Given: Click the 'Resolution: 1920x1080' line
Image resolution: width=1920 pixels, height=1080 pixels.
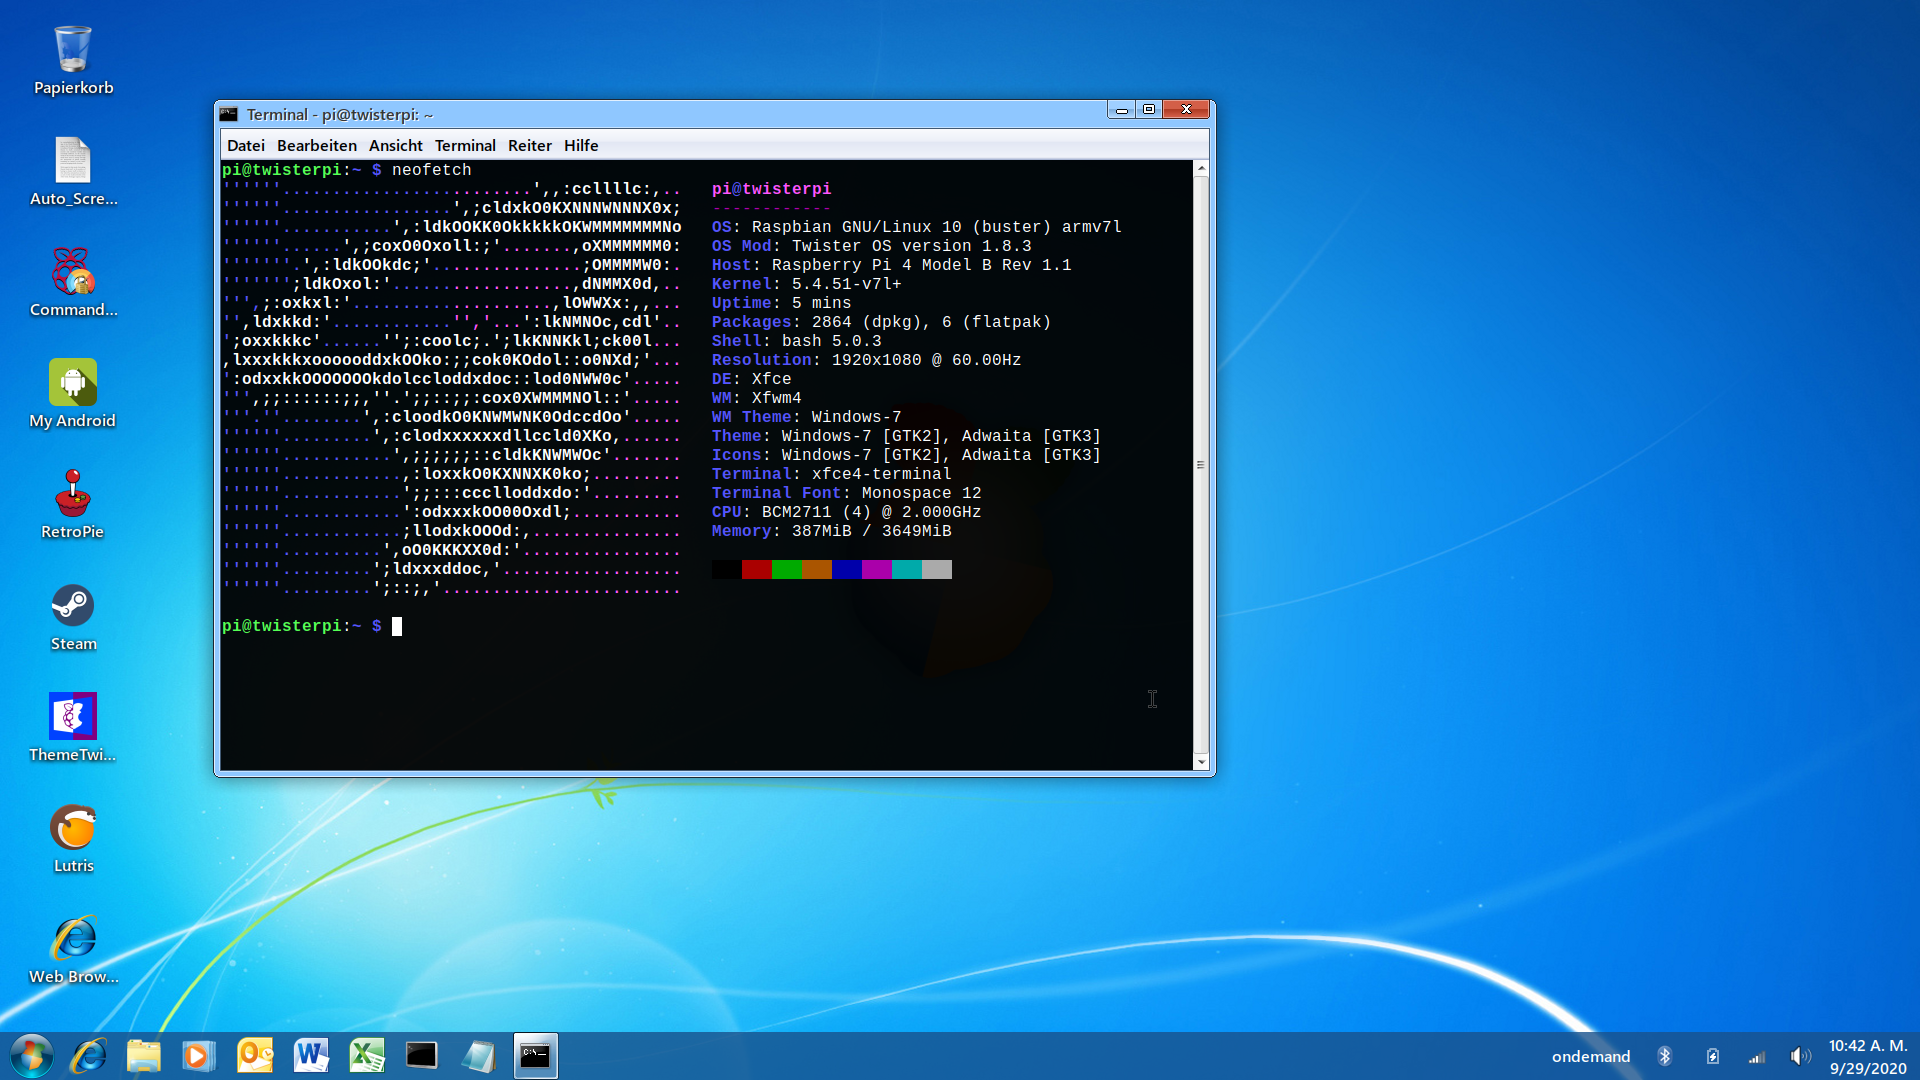Looking at the screenshot, I should [x=866, y=360].
